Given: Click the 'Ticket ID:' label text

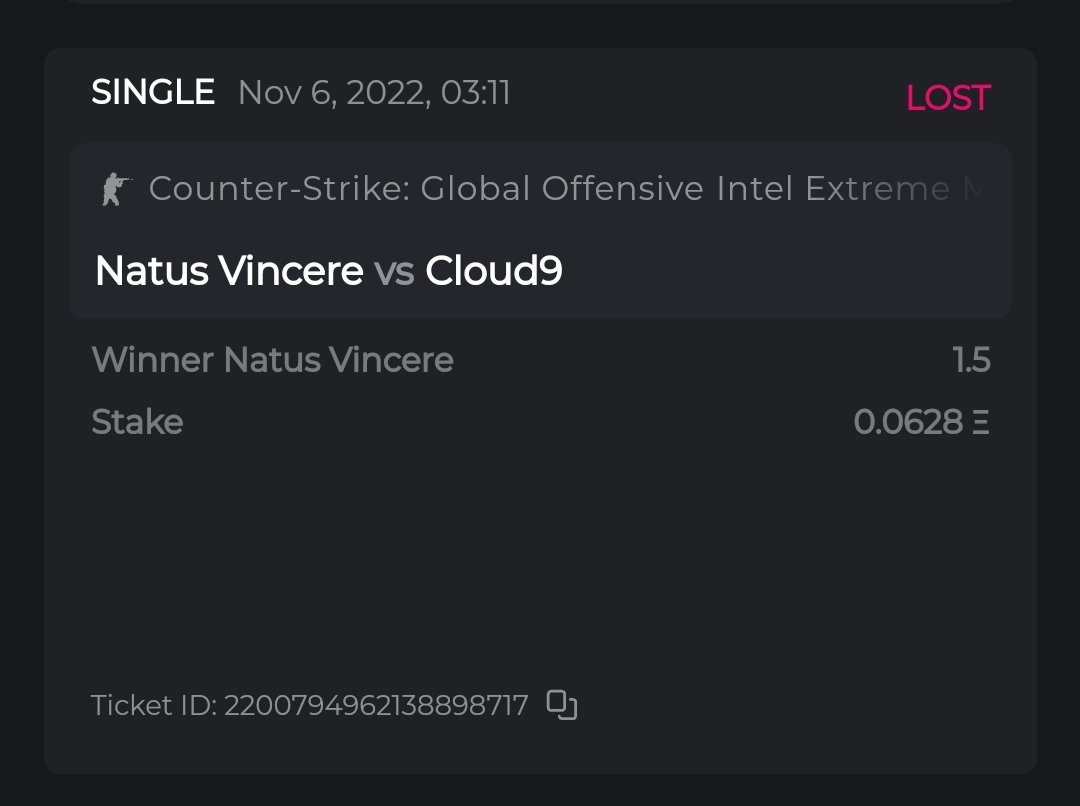Looking at the screenshot, I should pyautogui.click(x=154, y=706).
